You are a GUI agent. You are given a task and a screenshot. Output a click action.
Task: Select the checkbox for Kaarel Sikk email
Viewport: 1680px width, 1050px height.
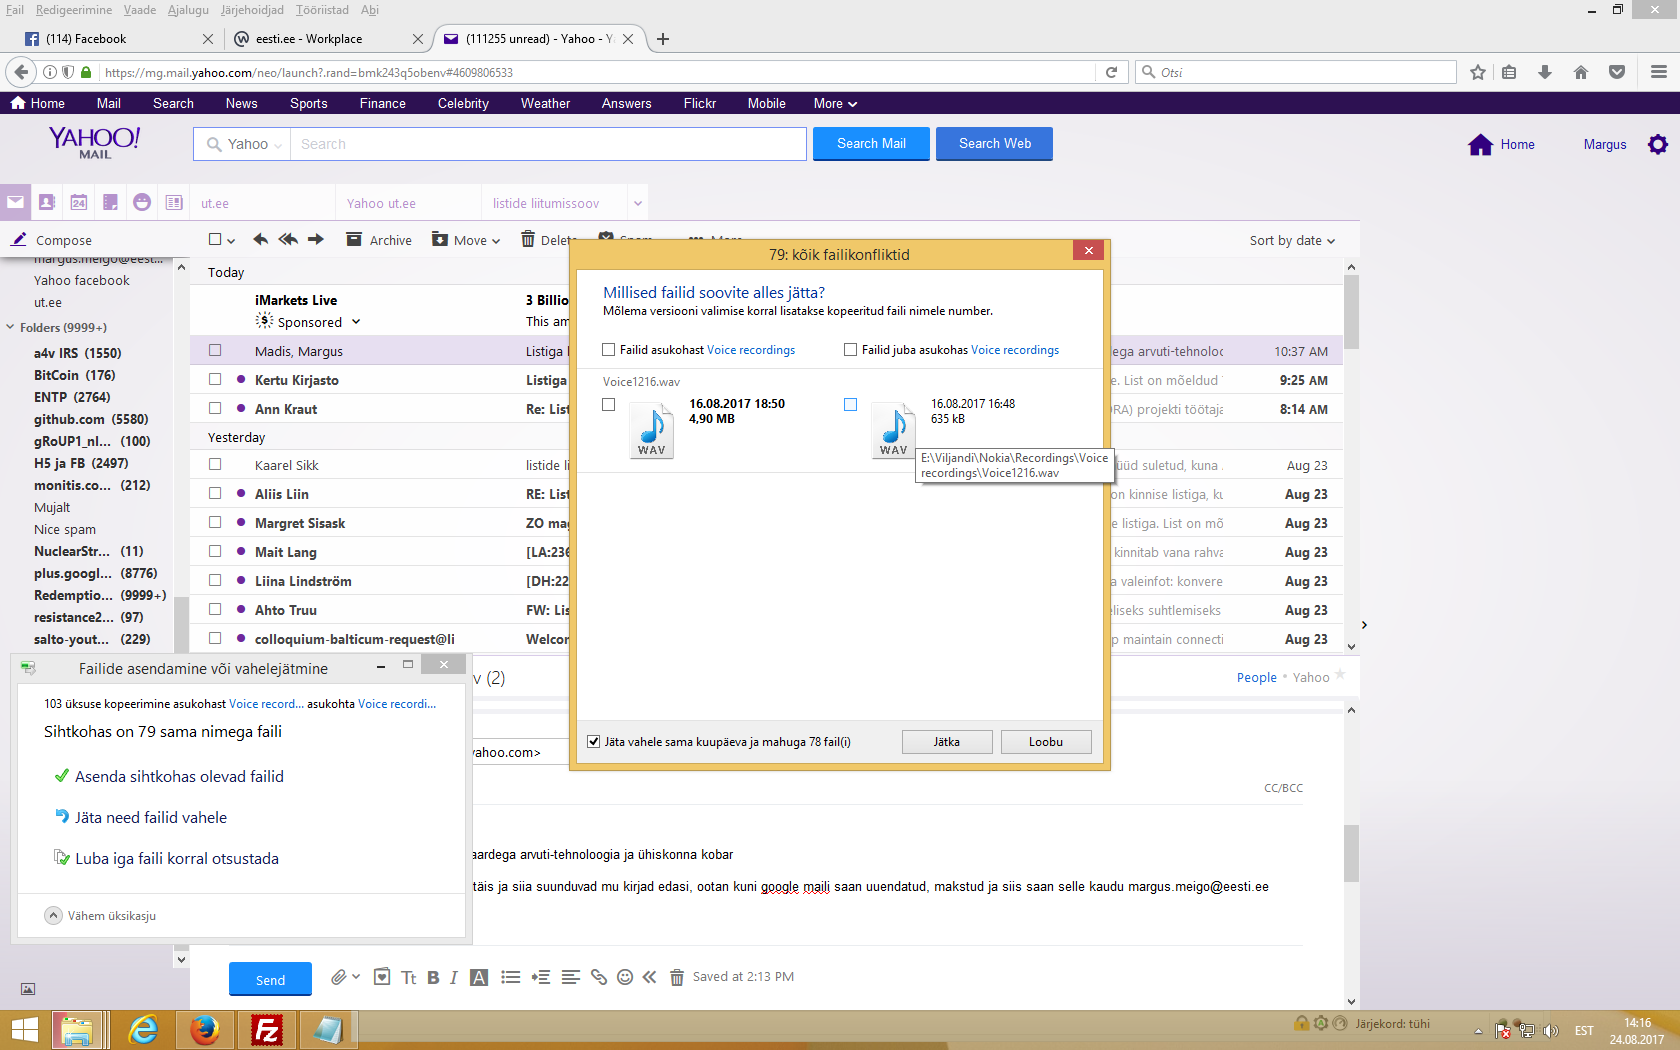[215, 465]
